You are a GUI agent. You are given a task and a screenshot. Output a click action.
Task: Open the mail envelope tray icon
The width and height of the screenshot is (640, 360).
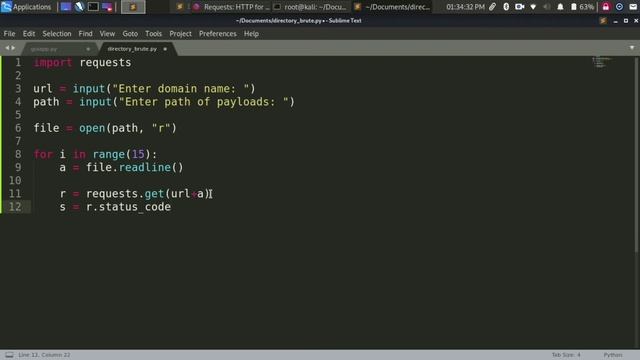[x=633, y=7]
